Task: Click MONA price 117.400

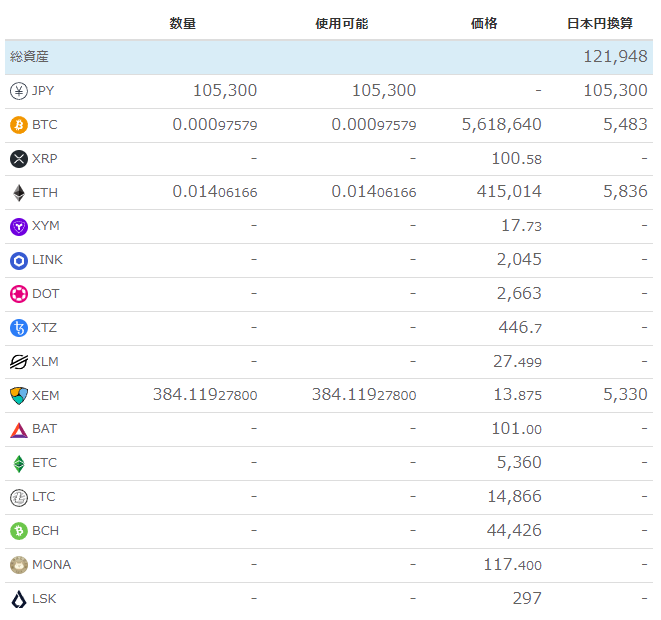Action: point(512,565)
